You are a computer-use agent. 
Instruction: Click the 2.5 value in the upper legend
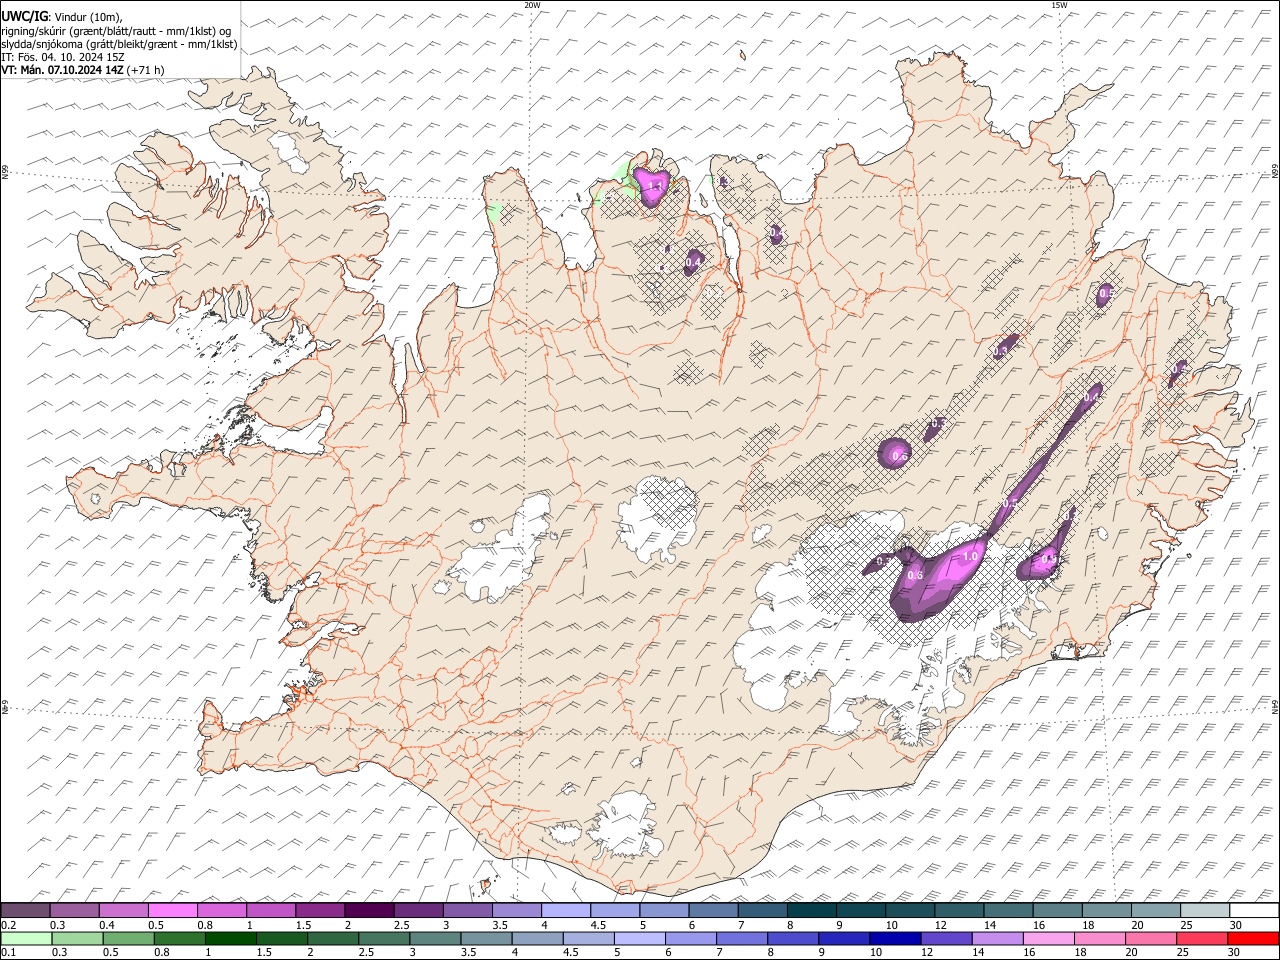pos(401,925)
